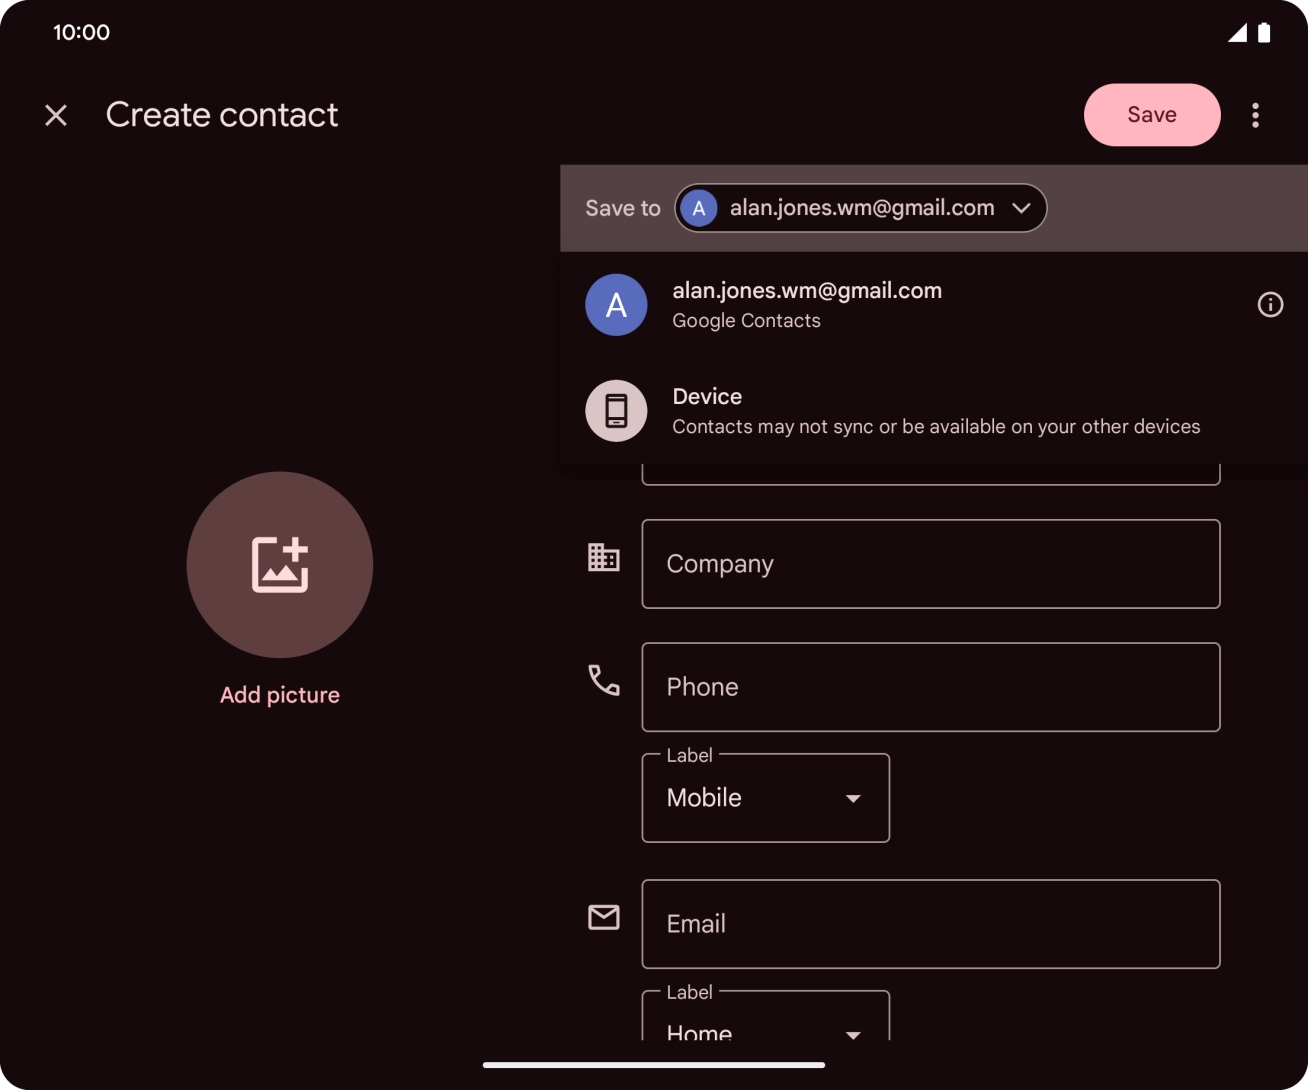Image resolution: width=1308 pixels, height=1090 pixels.
Task: Click the Create contact title
Action: [x=222, y=115]
